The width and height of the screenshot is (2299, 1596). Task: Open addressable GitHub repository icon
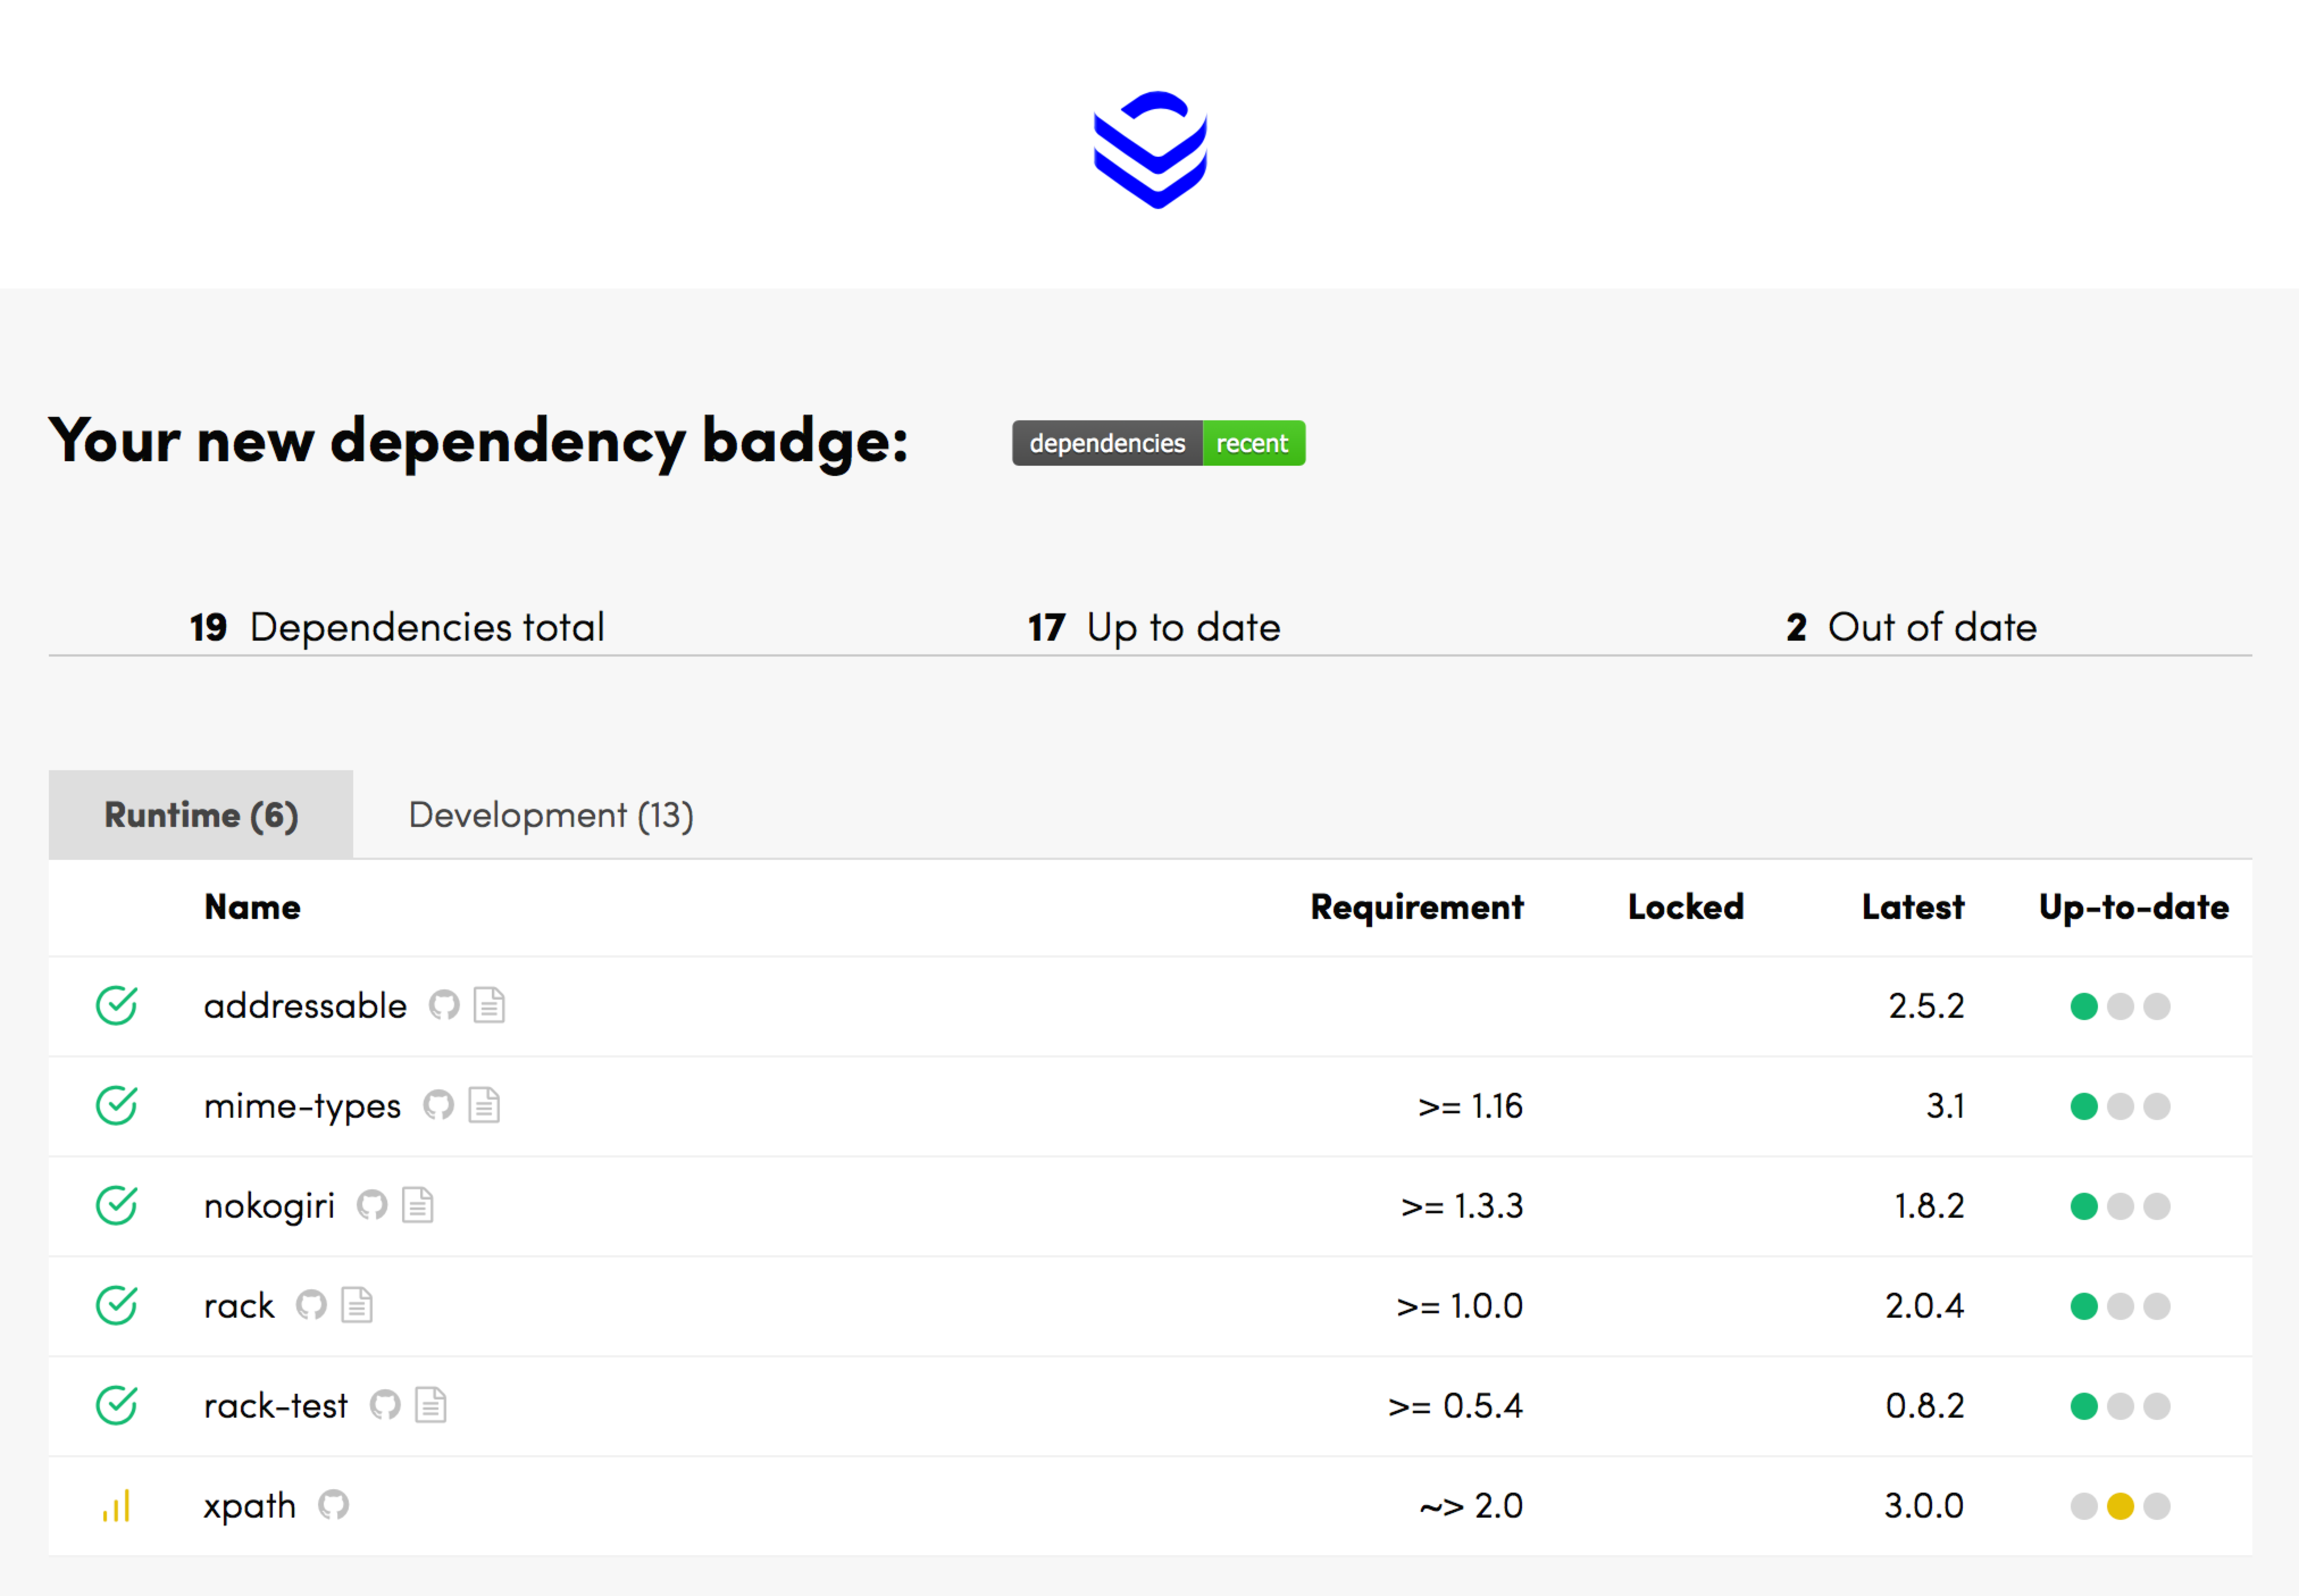443,1005
